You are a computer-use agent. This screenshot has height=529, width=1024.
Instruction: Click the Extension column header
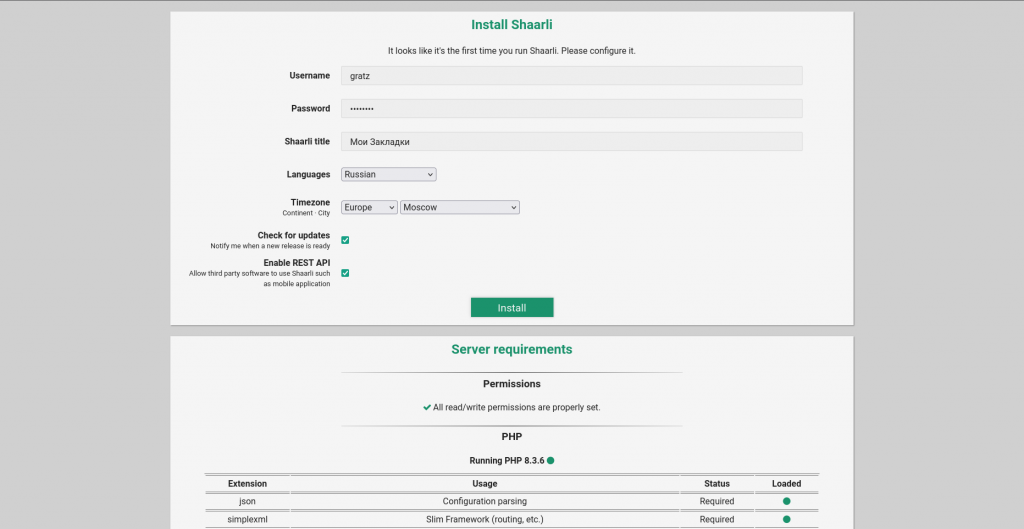pos(248,484)
